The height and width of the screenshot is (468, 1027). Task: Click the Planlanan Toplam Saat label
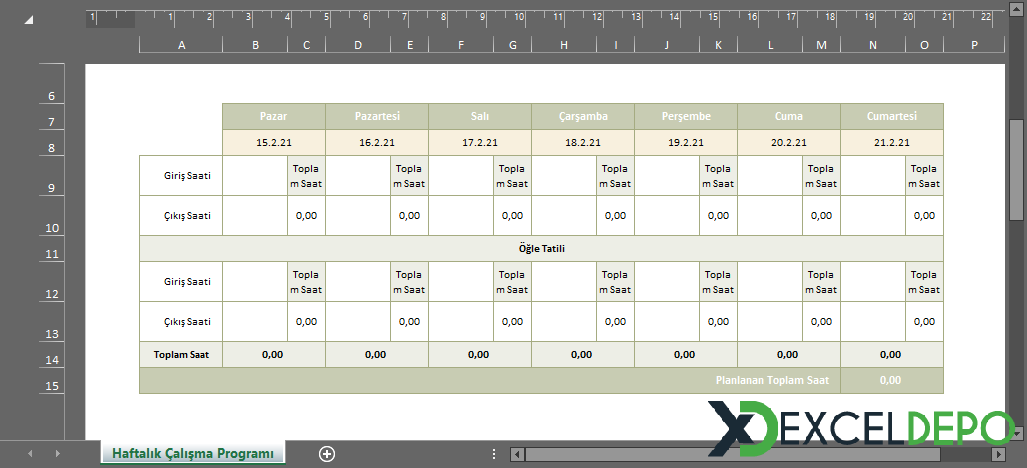(x=772, y=380)
